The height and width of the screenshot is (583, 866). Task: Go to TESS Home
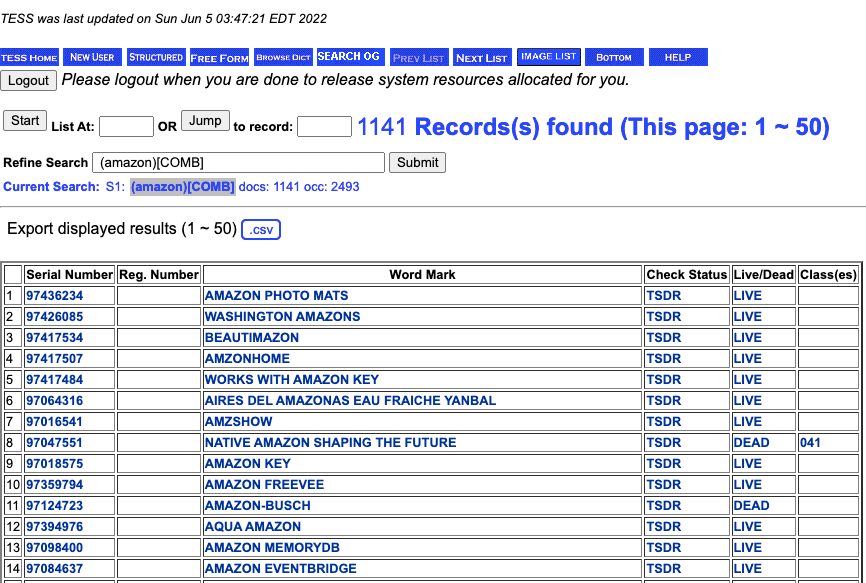29,57
